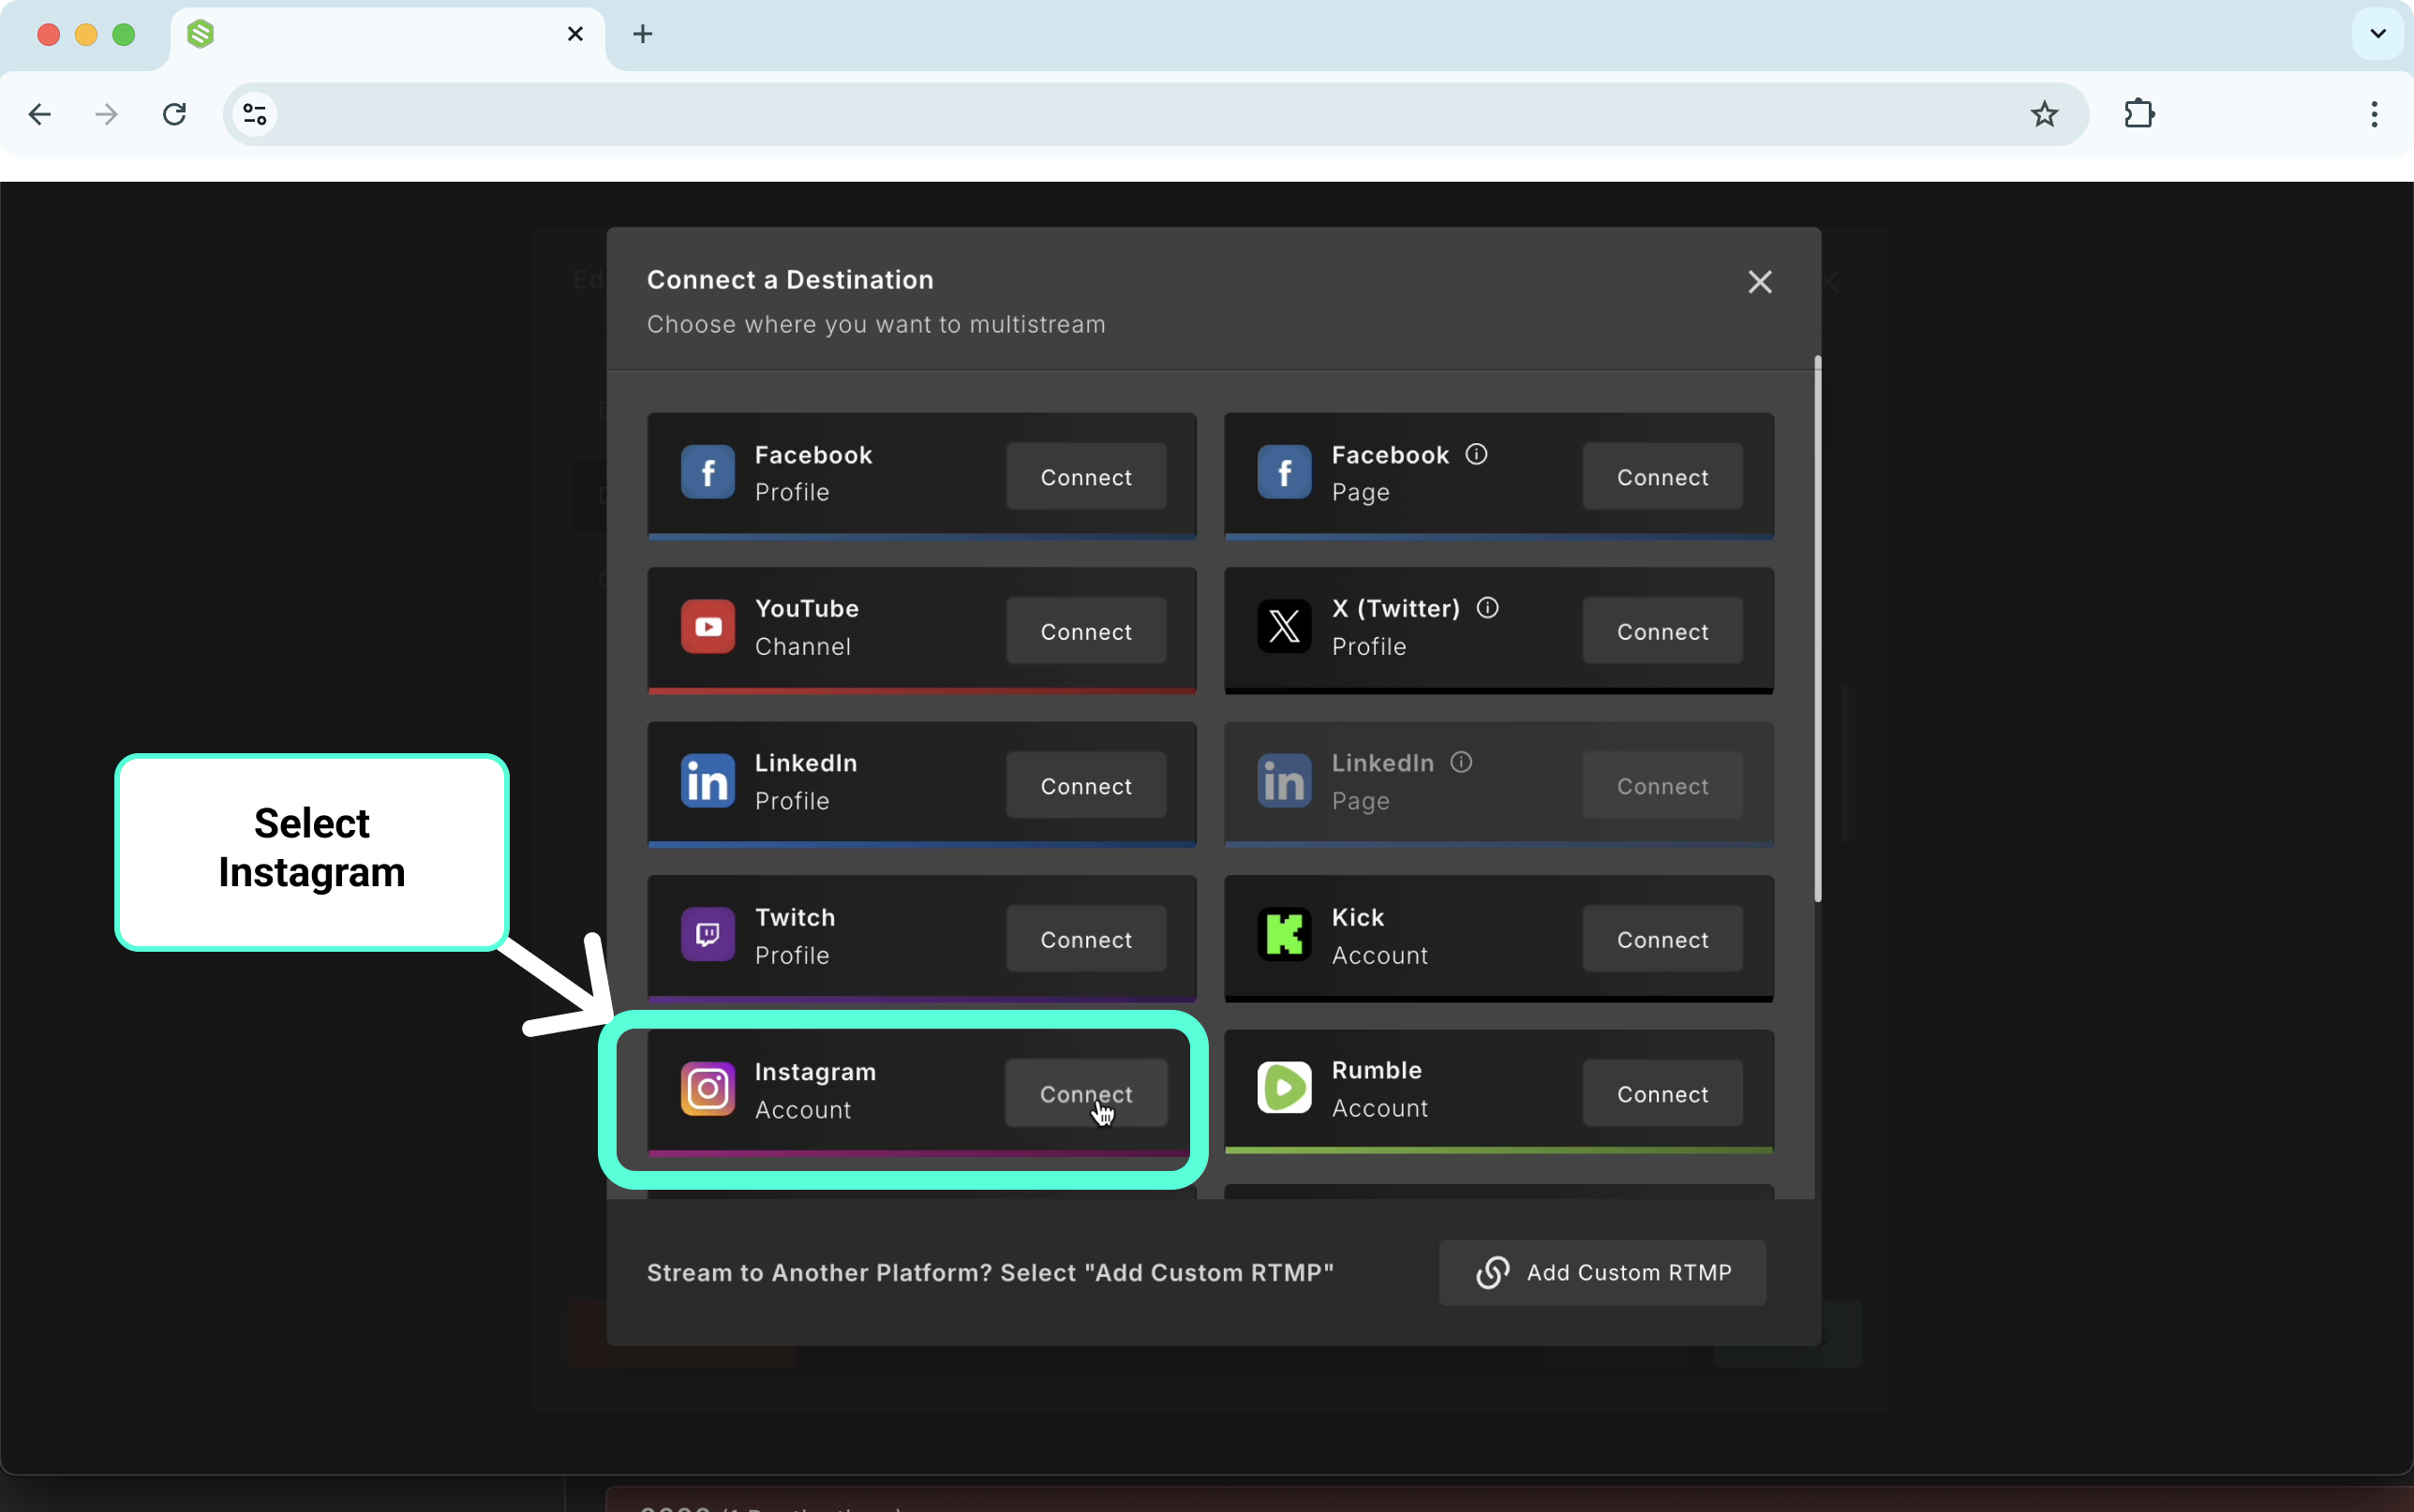Open the browser extensions menu

click(2139, 114)
